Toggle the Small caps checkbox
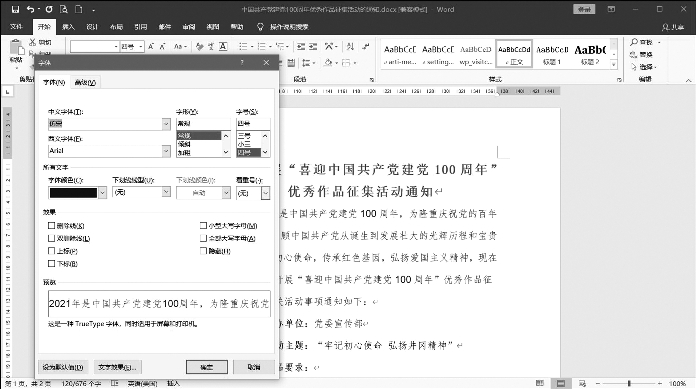The image size is (696, 389). pos(203,226)
